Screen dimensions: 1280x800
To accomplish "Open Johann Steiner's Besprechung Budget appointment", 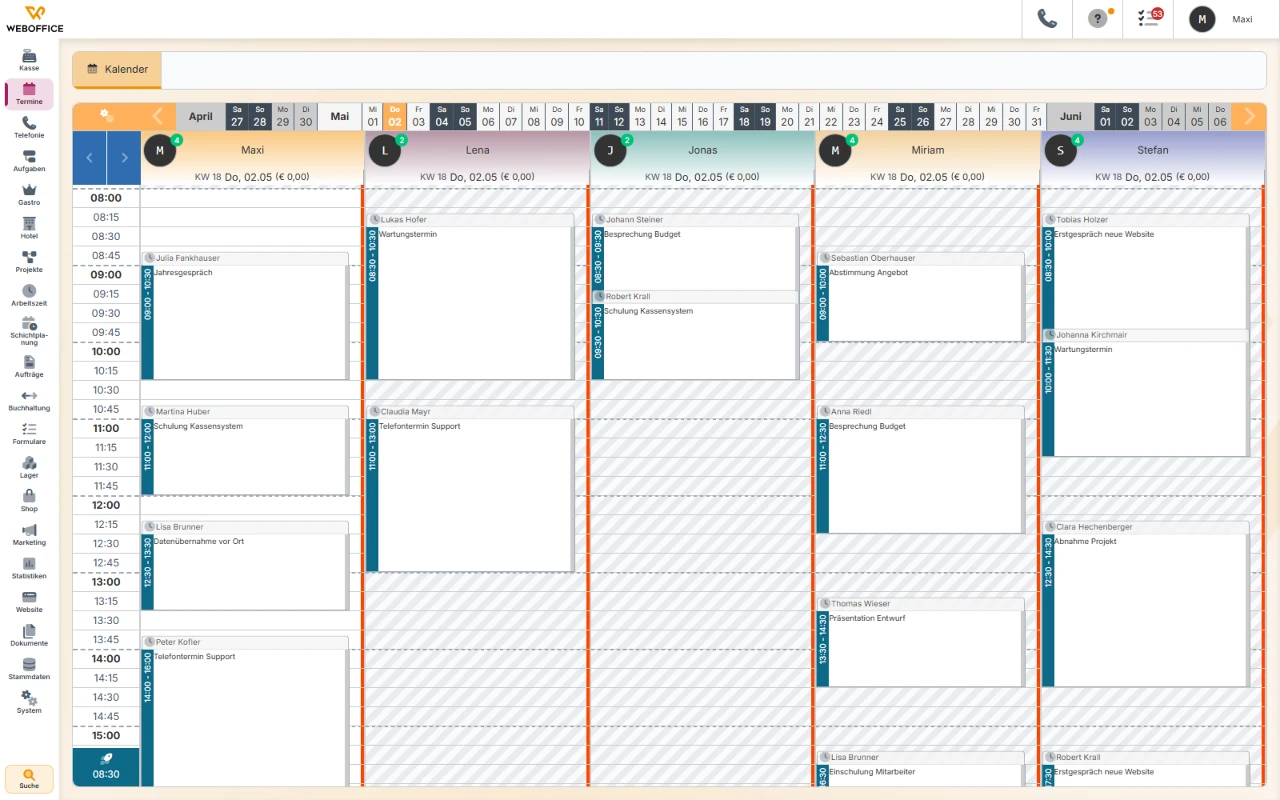I will click(695, 252).
